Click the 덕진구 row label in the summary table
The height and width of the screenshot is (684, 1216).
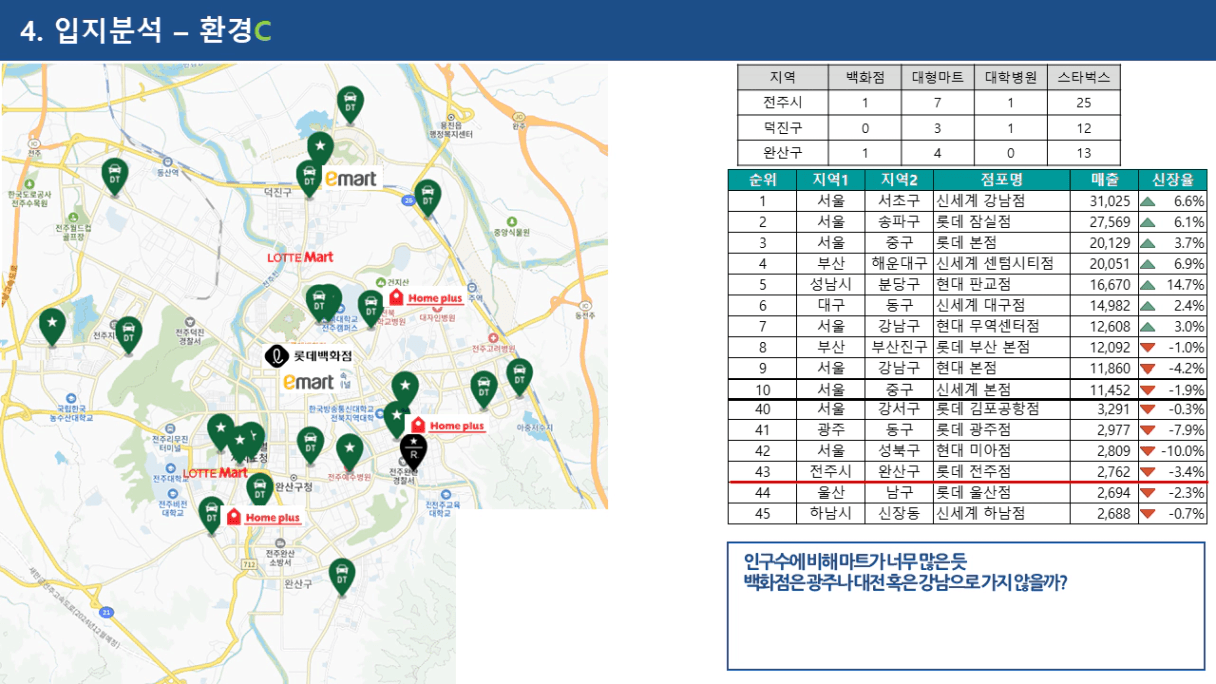(784, 127)
